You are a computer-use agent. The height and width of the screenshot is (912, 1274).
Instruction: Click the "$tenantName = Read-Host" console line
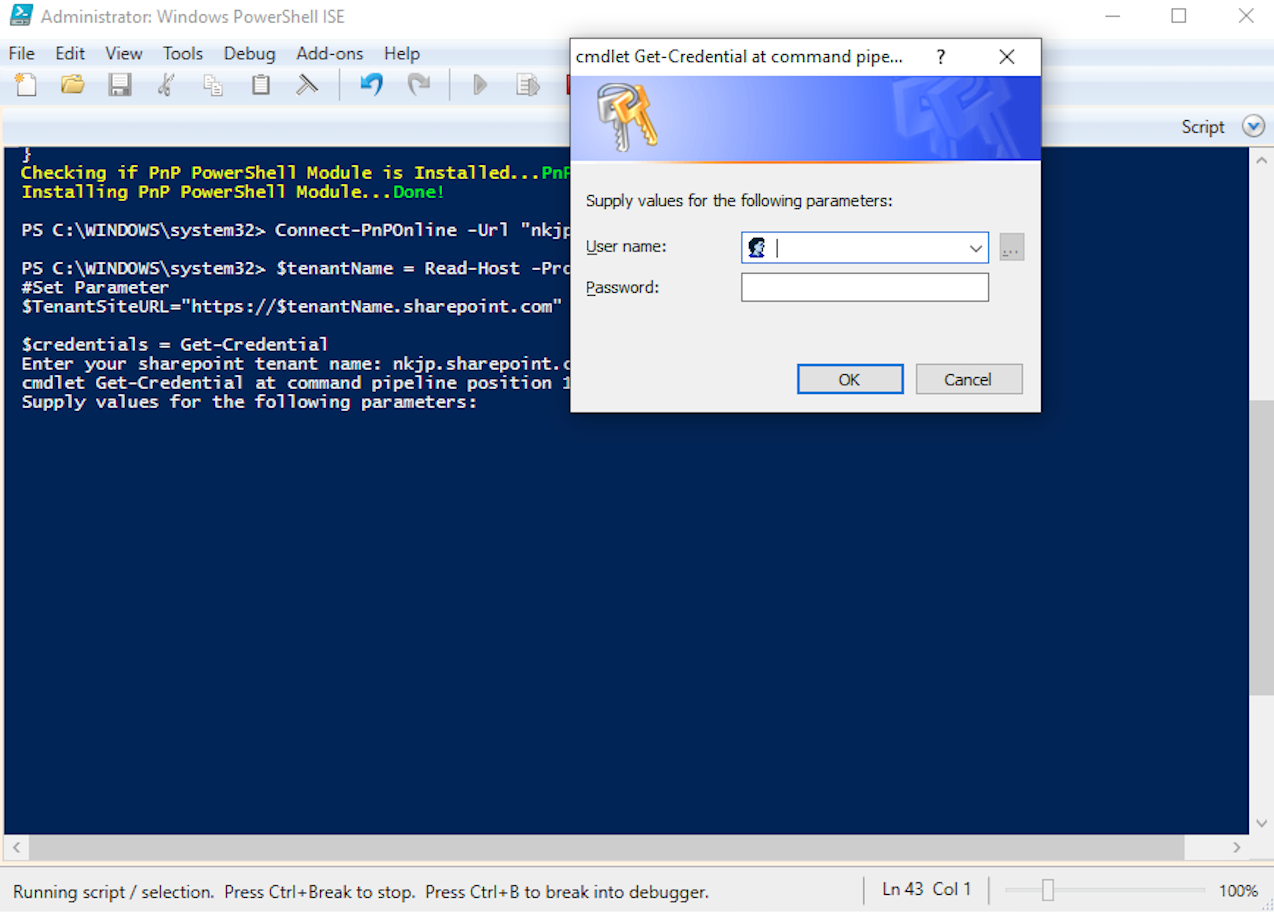click(295, 269)
